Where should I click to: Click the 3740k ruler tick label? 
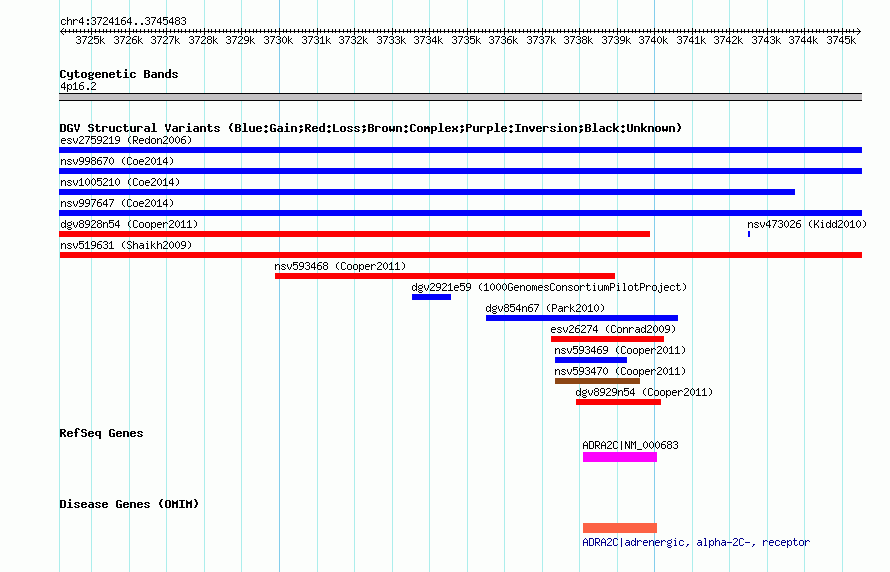tap(653, 40)
